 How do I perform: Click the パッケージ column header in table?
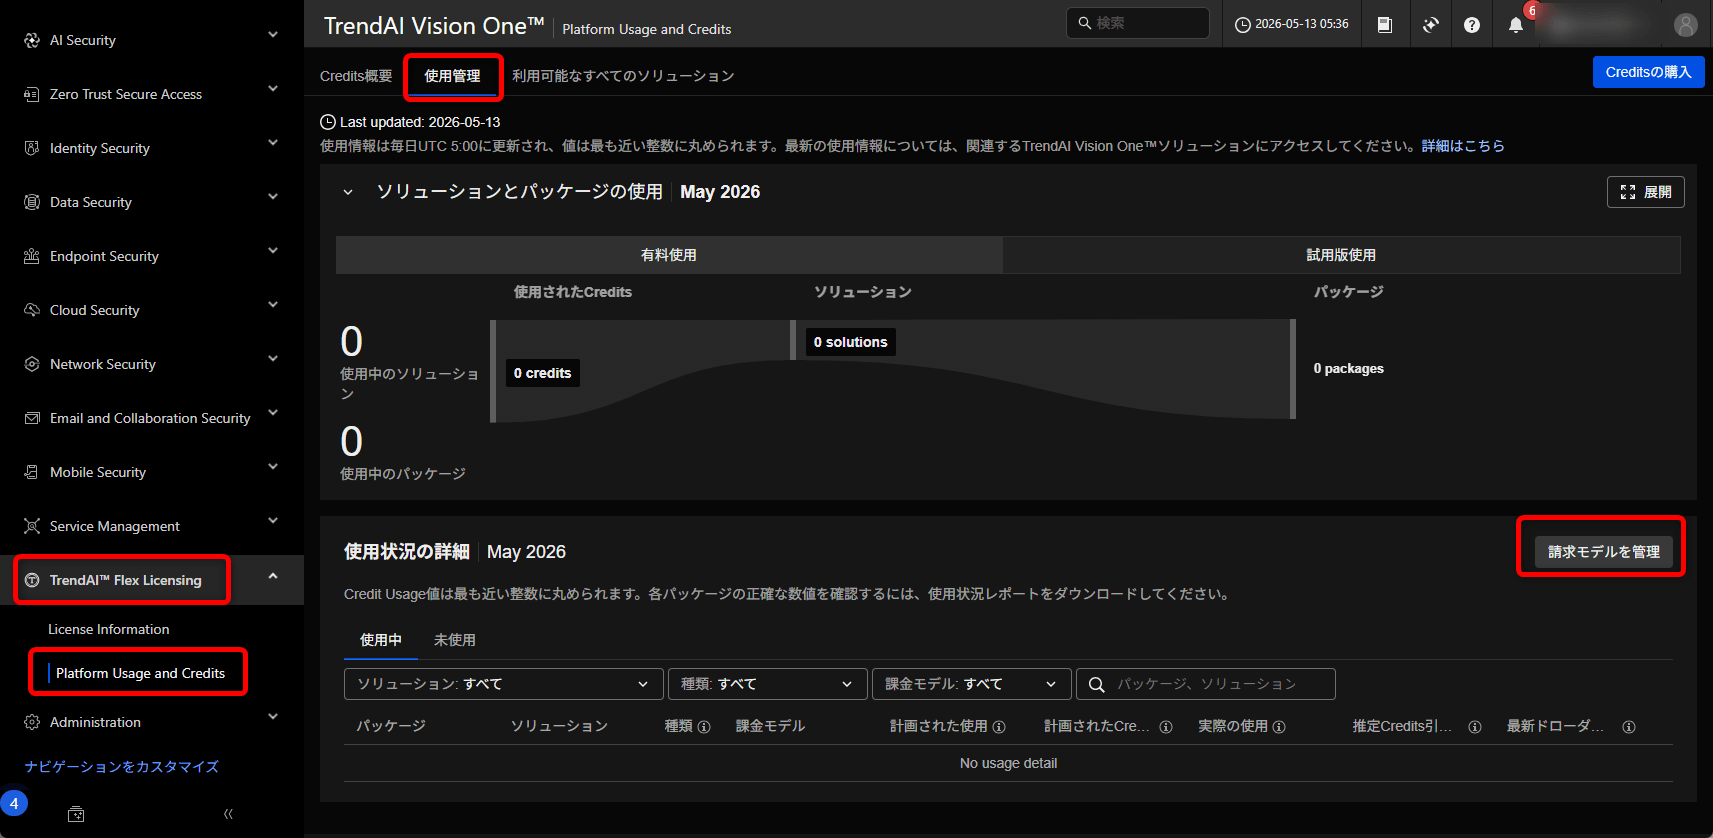(391, 726)
